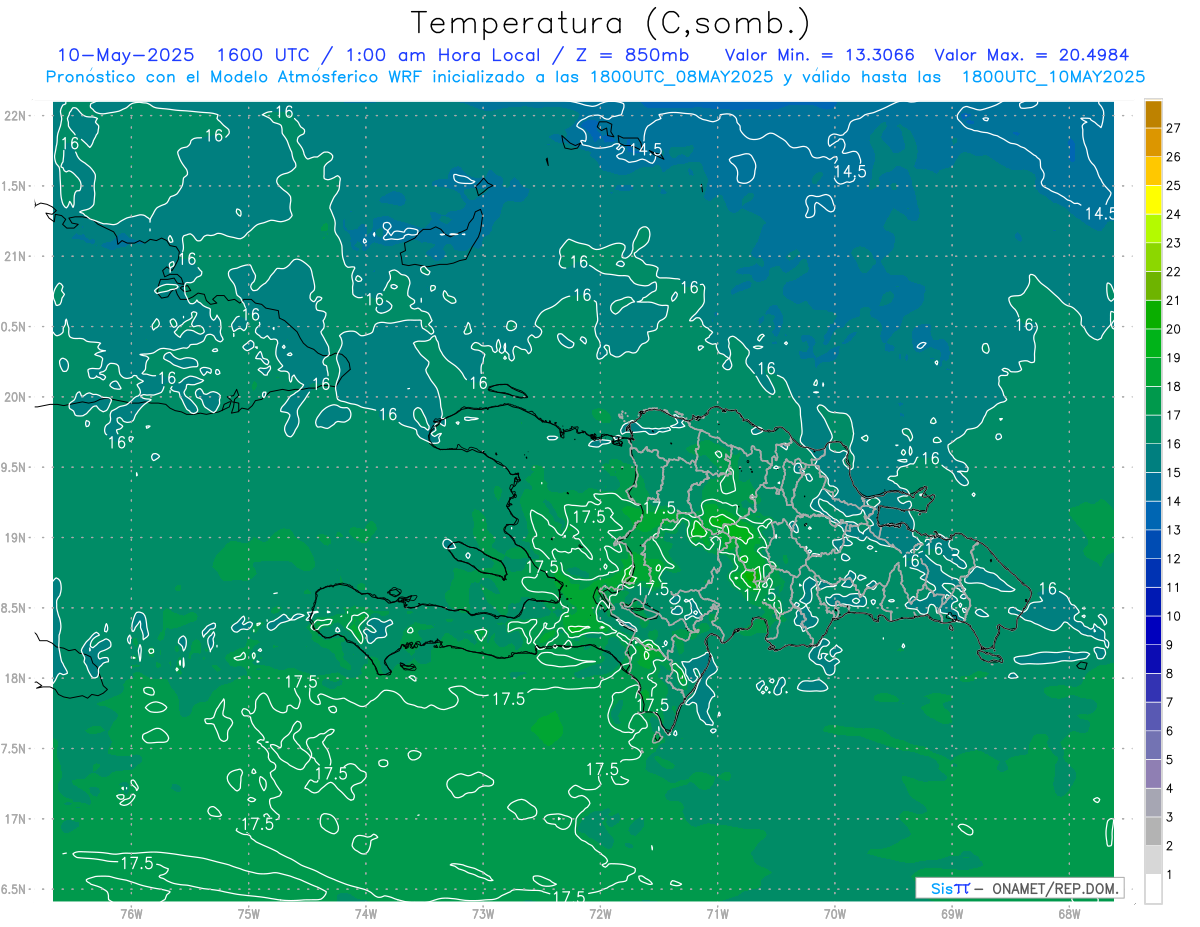This screenshot has width=1200, height=927.
Task: Click the color scale label '20'
Action: click(1174, 329)
